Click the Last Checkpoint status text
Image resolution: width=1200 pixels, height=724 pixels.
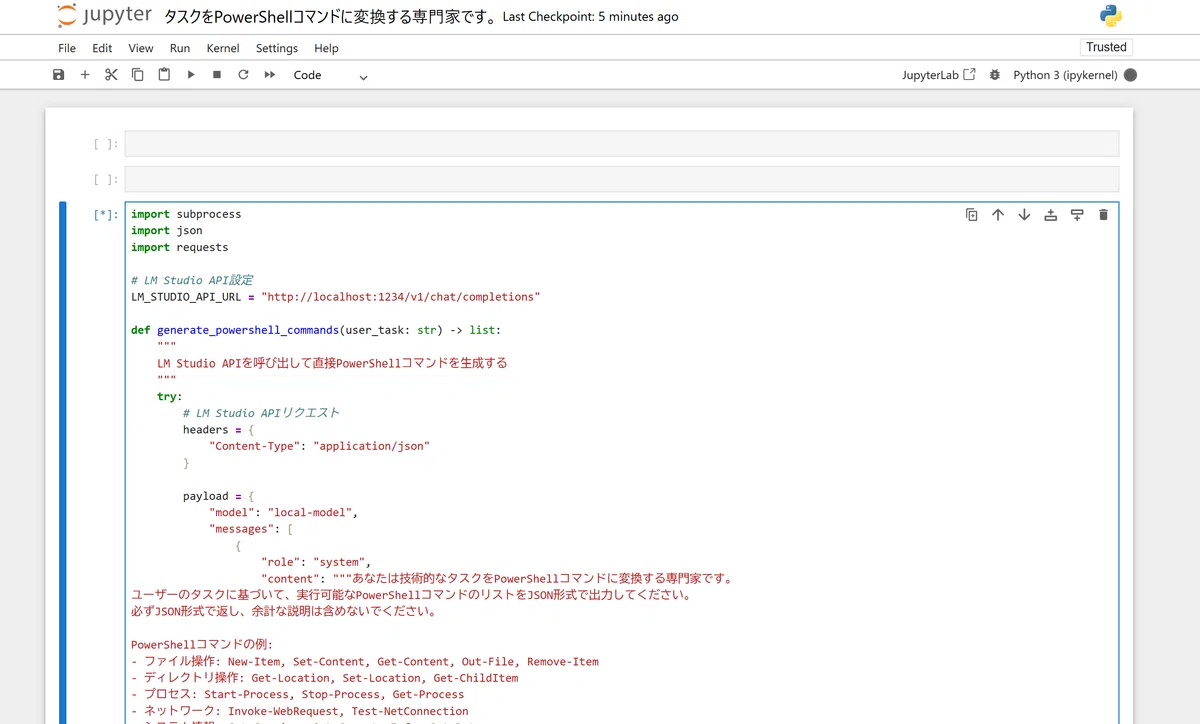pos(591,17)
